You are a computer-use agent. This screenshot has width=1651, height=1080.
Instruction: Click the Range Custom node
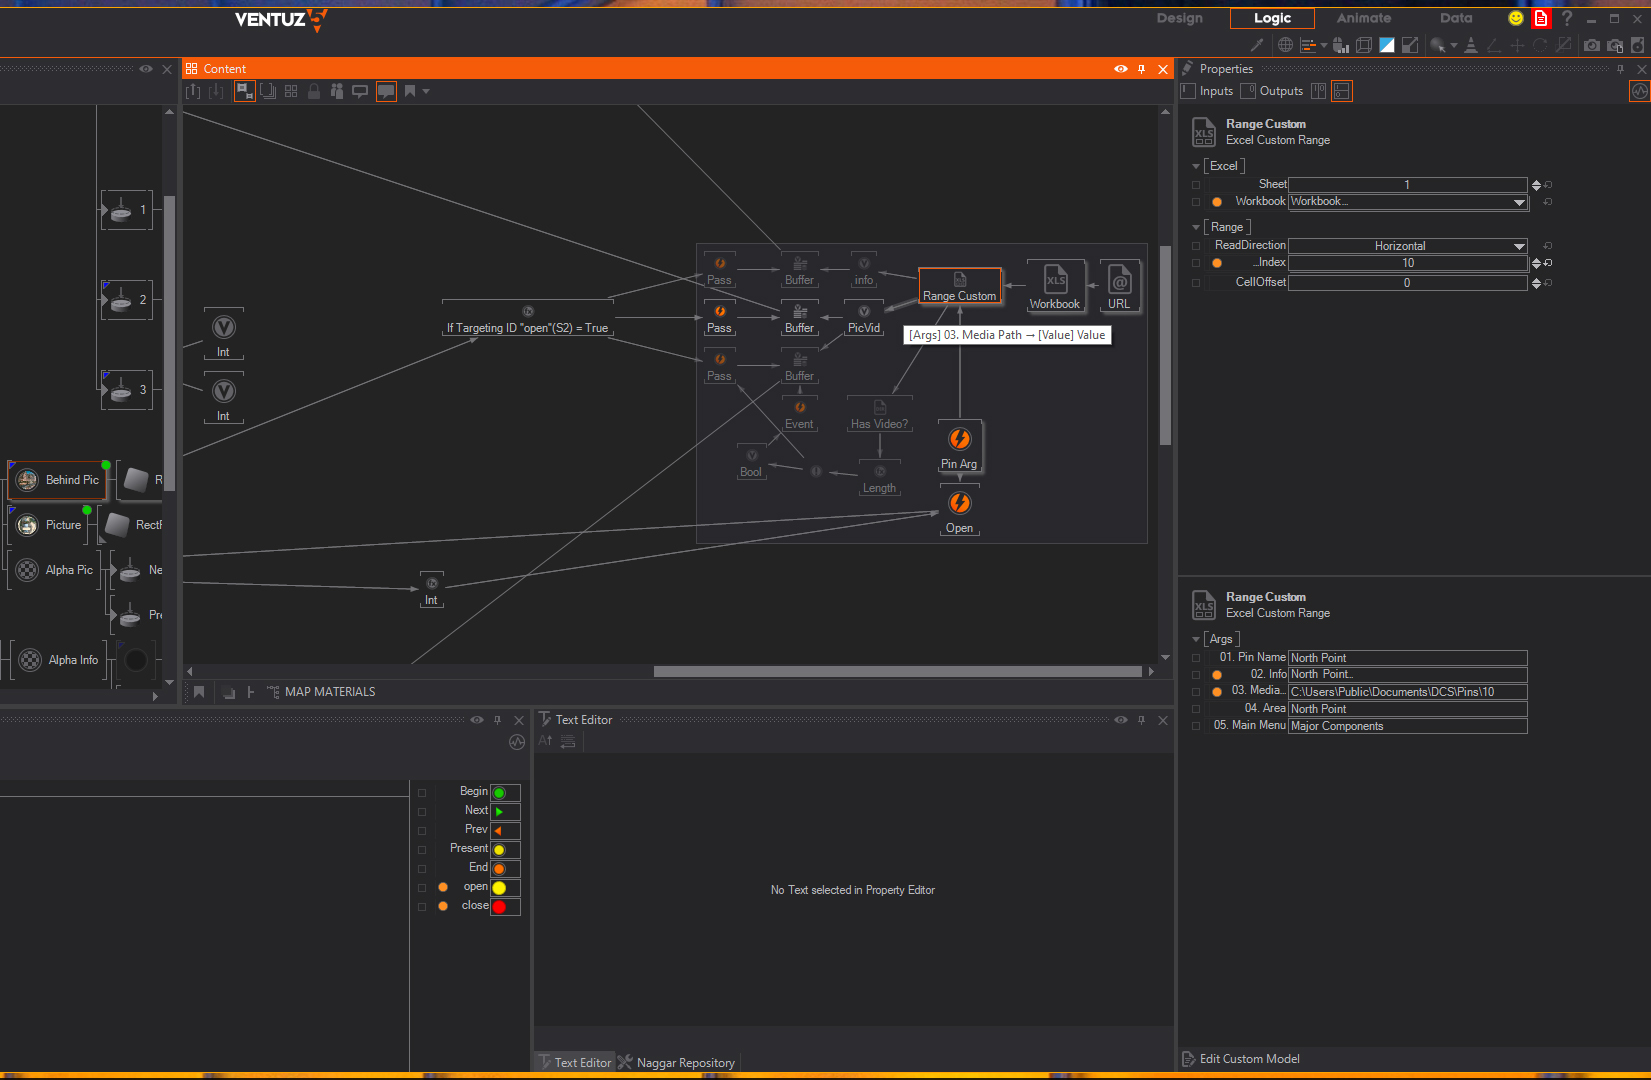click(x=959, y=286)
